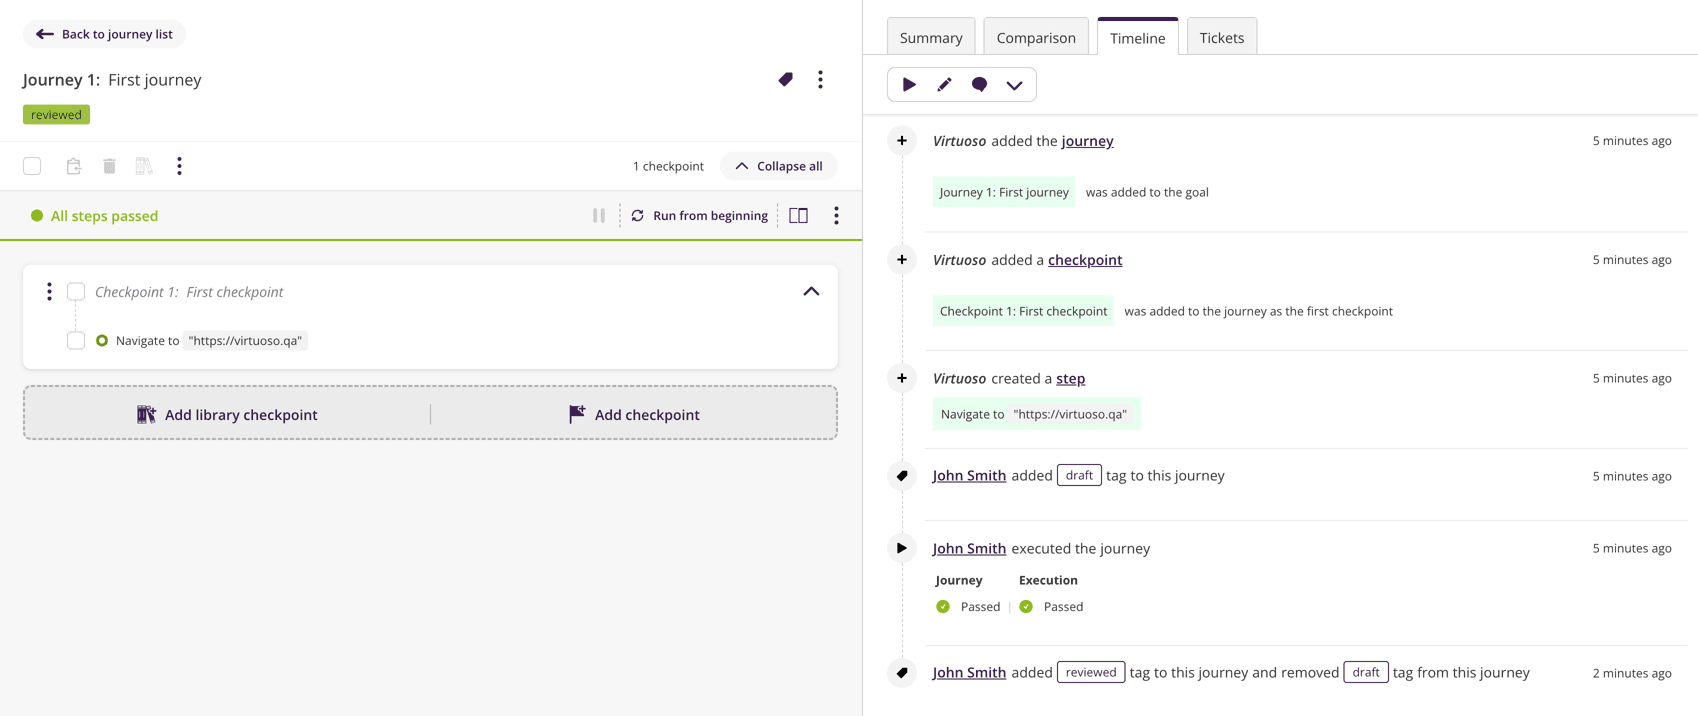Tick the select-all steps checkbox

pyautogui.click(x=32, y=166)
